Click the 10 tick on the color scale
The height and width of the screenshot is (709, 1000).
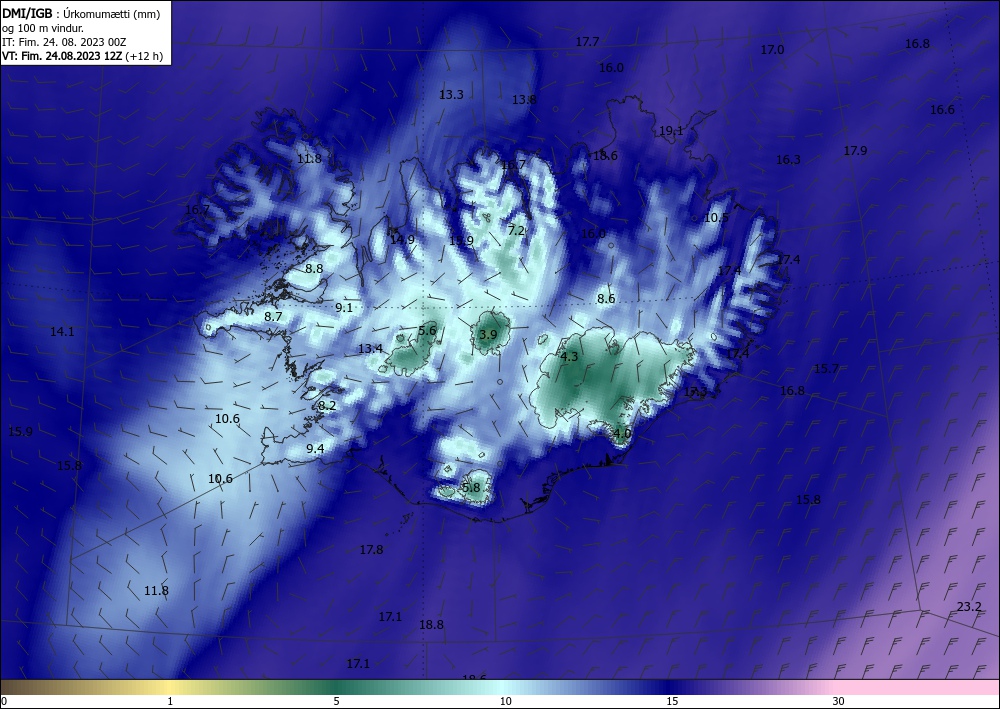pos(505,701)
